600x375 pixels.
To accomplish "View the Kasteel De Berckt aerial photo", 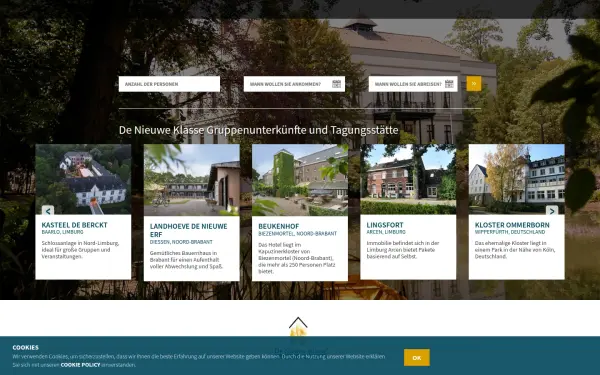I will (83, 179).
